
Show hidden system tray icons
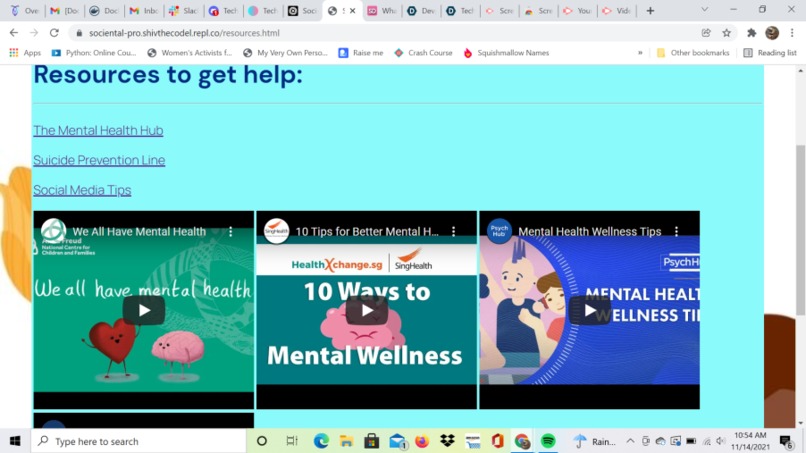click(630, 441)
